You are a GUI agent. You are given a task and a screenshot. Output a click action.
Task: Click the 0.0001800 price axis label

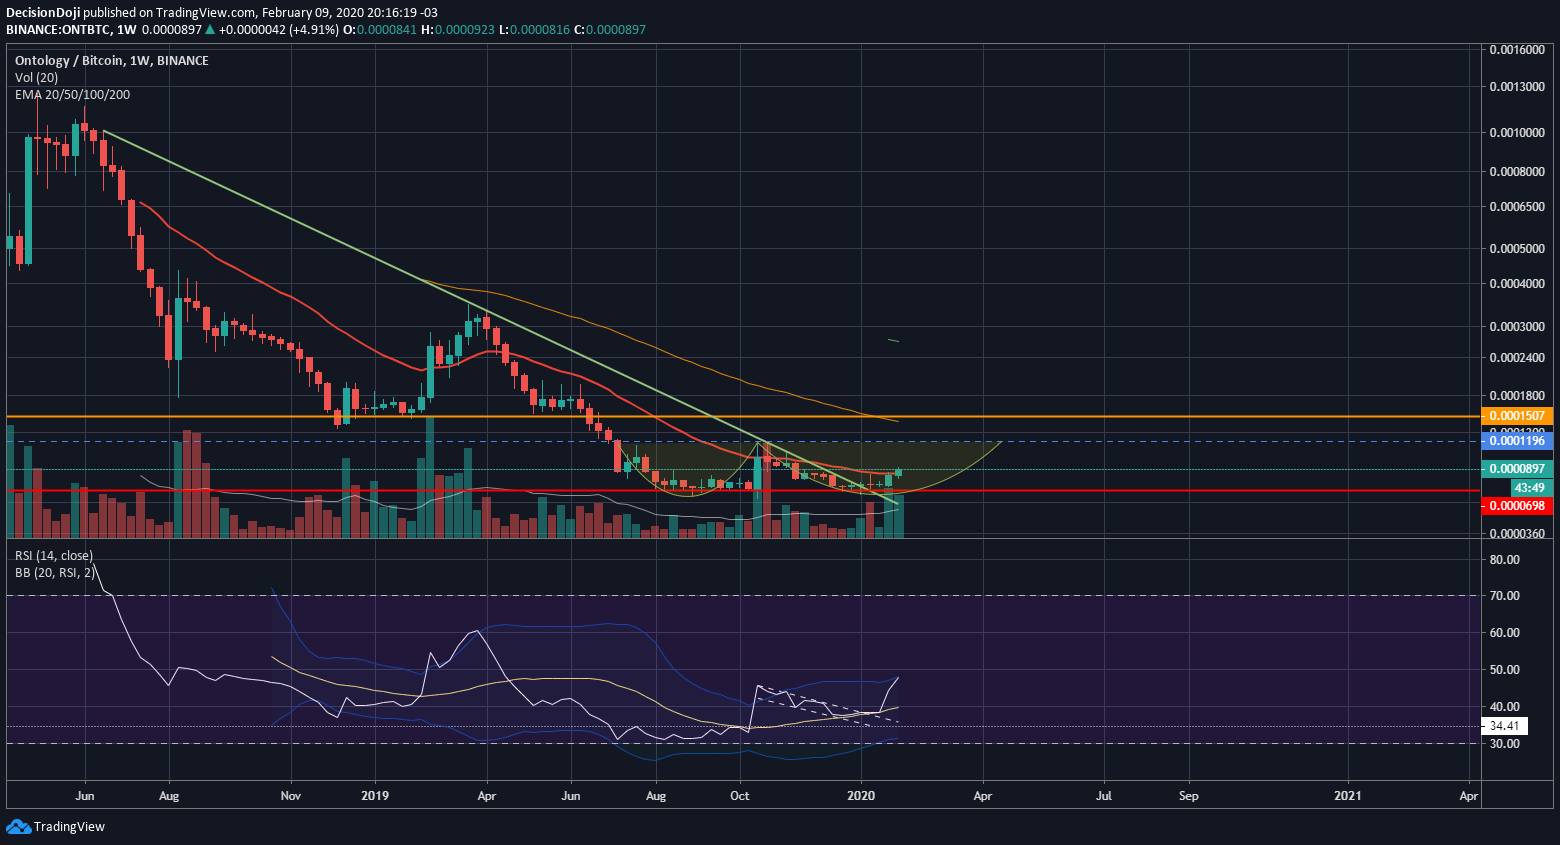1517,396
